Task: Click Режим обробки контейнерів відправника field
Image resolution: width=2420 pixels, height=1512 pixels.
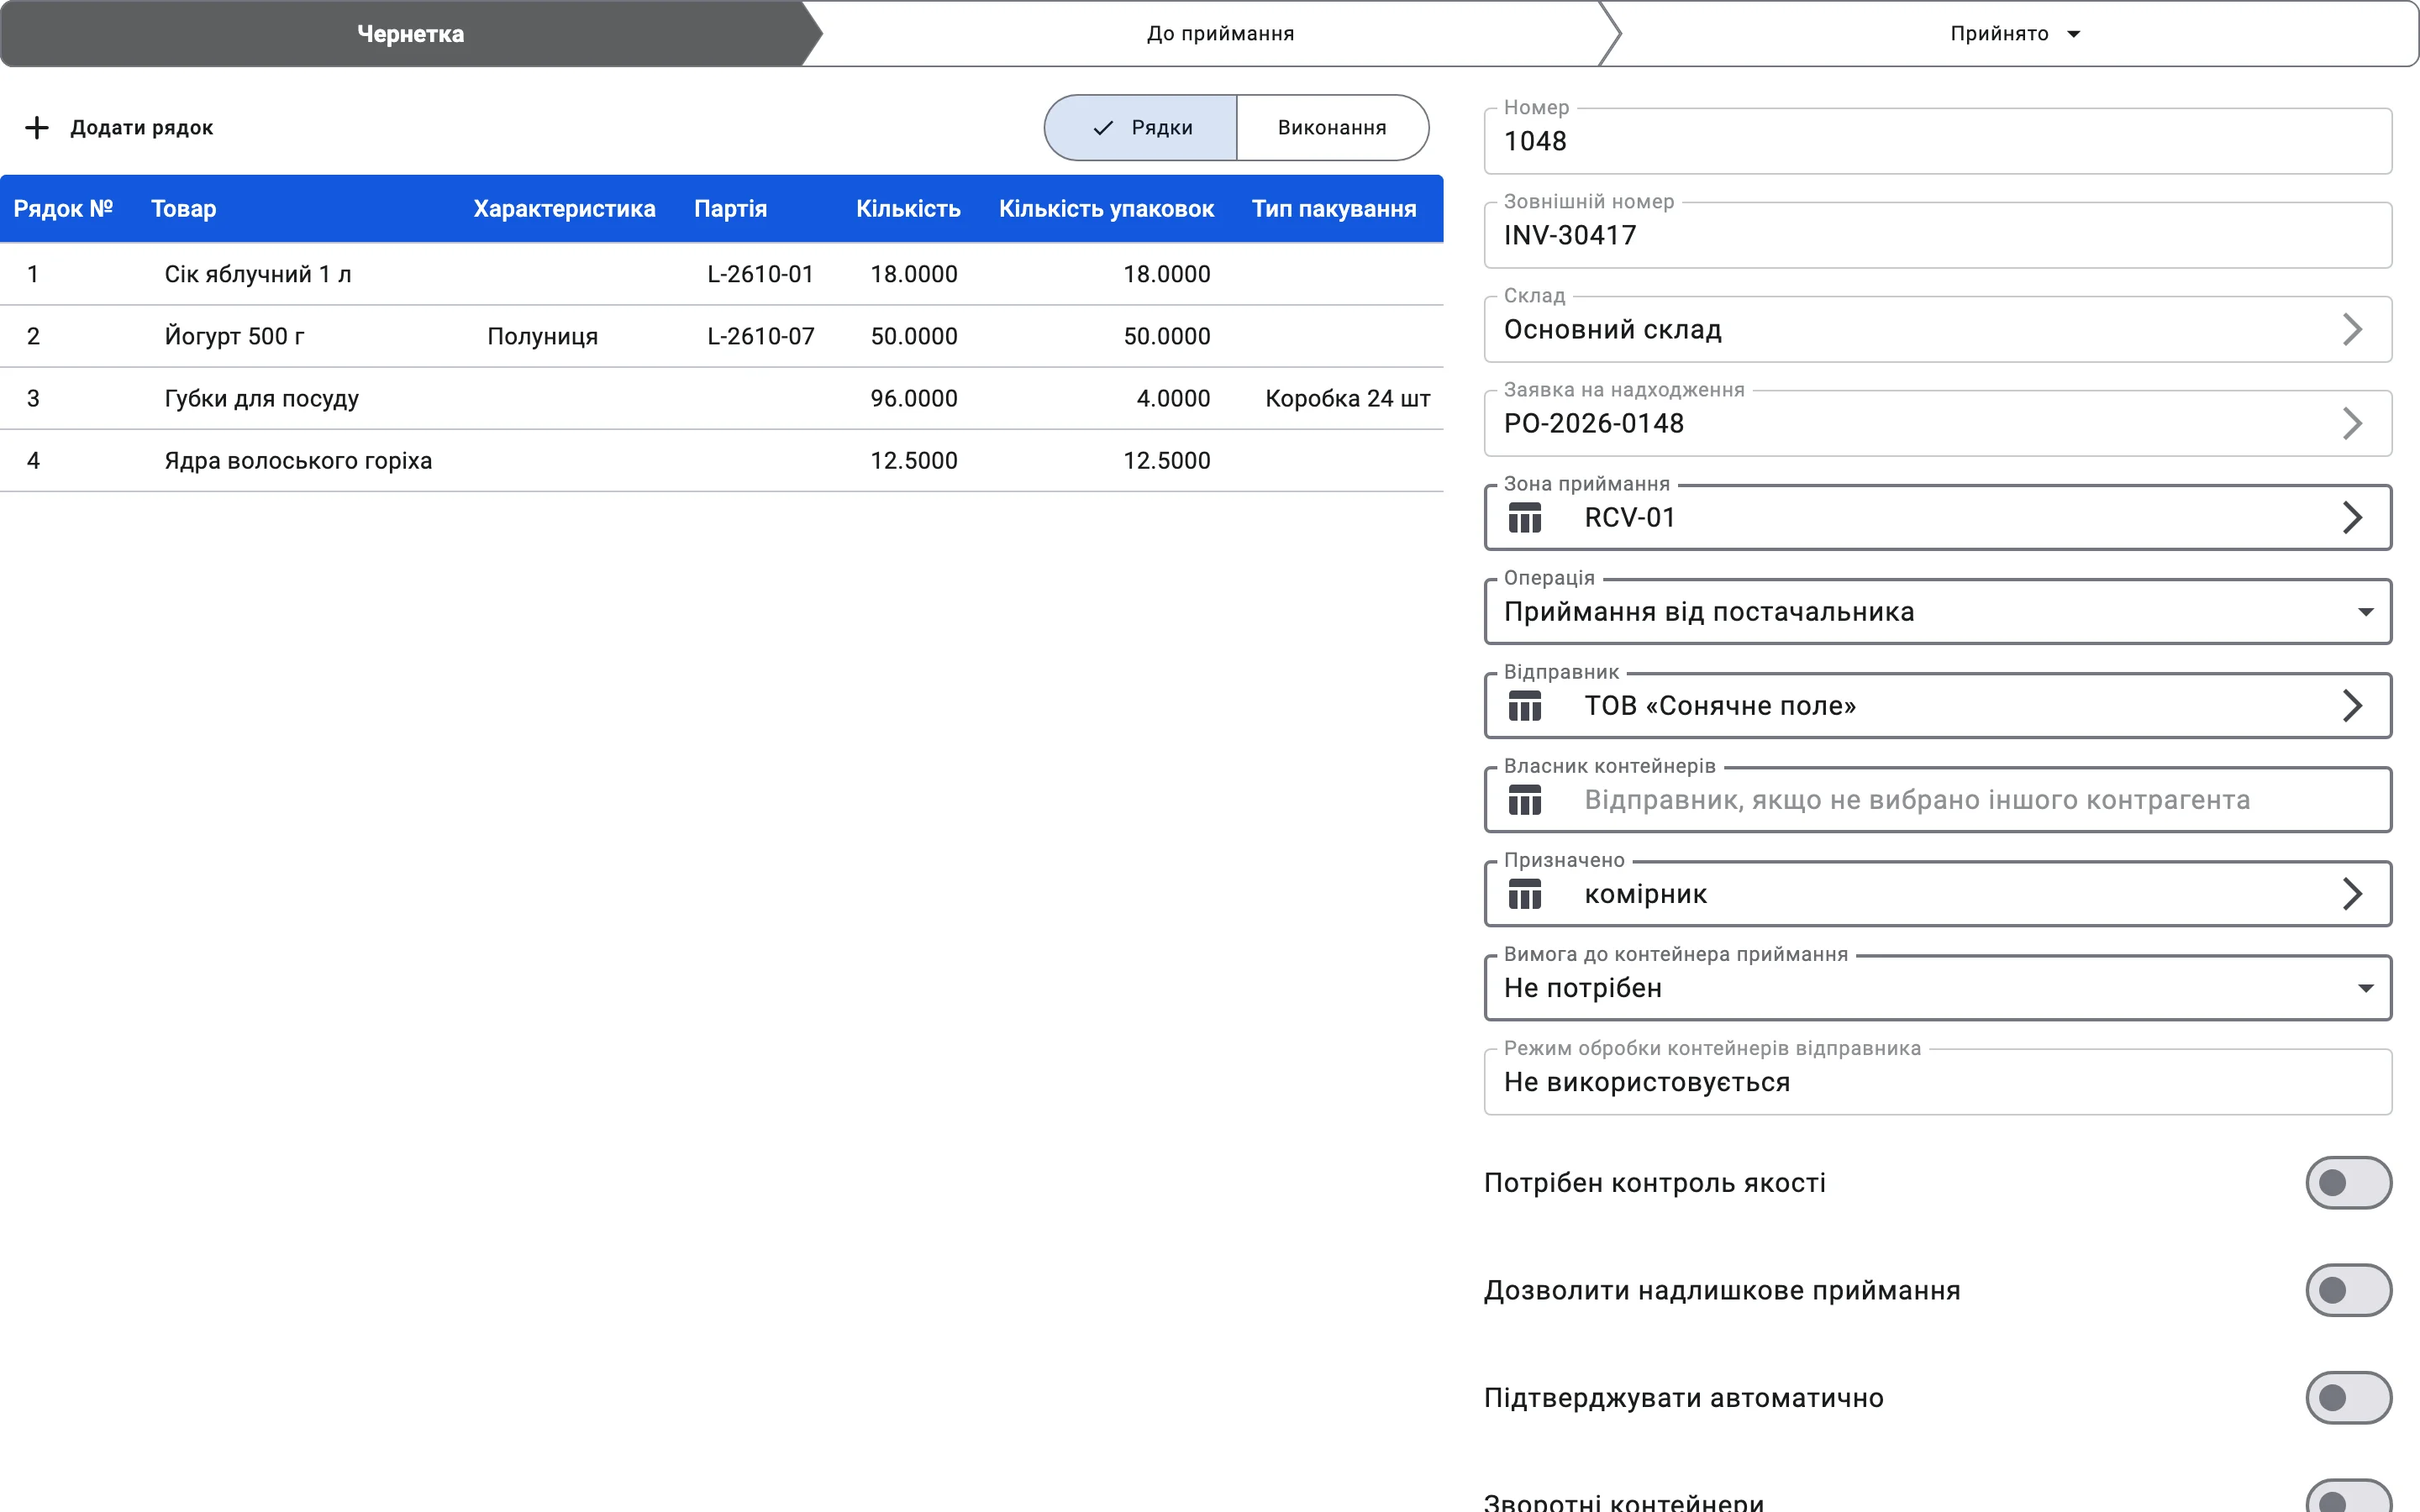Action: click(x=1937, y=1082)
